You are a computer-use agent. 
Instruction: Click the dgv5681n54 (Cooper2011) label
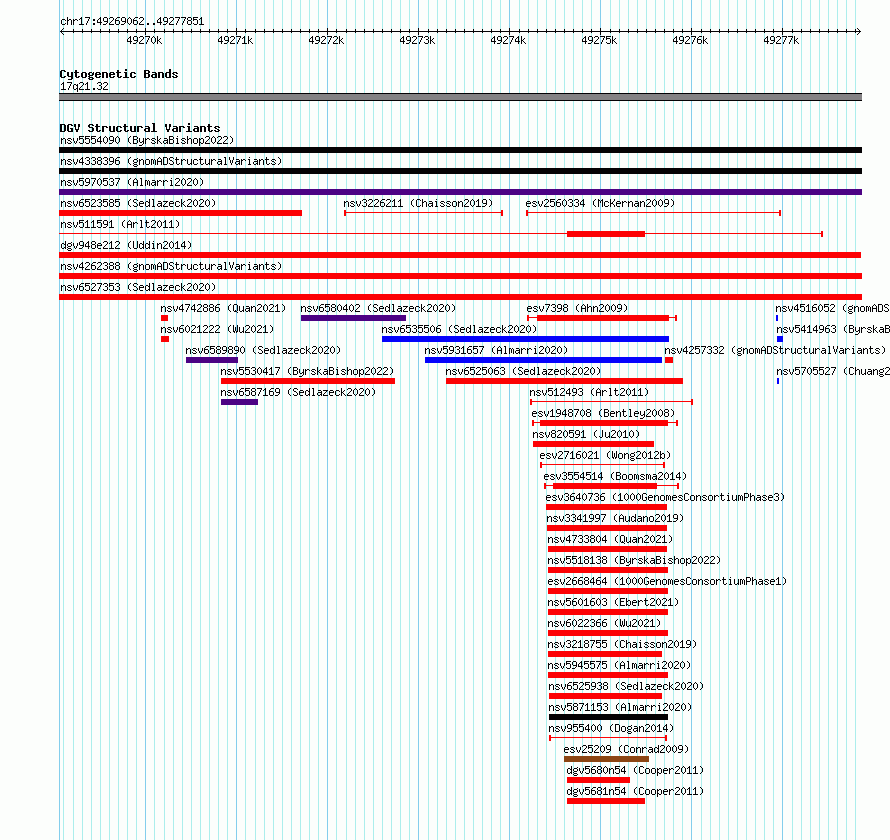(x=635, y=791)
